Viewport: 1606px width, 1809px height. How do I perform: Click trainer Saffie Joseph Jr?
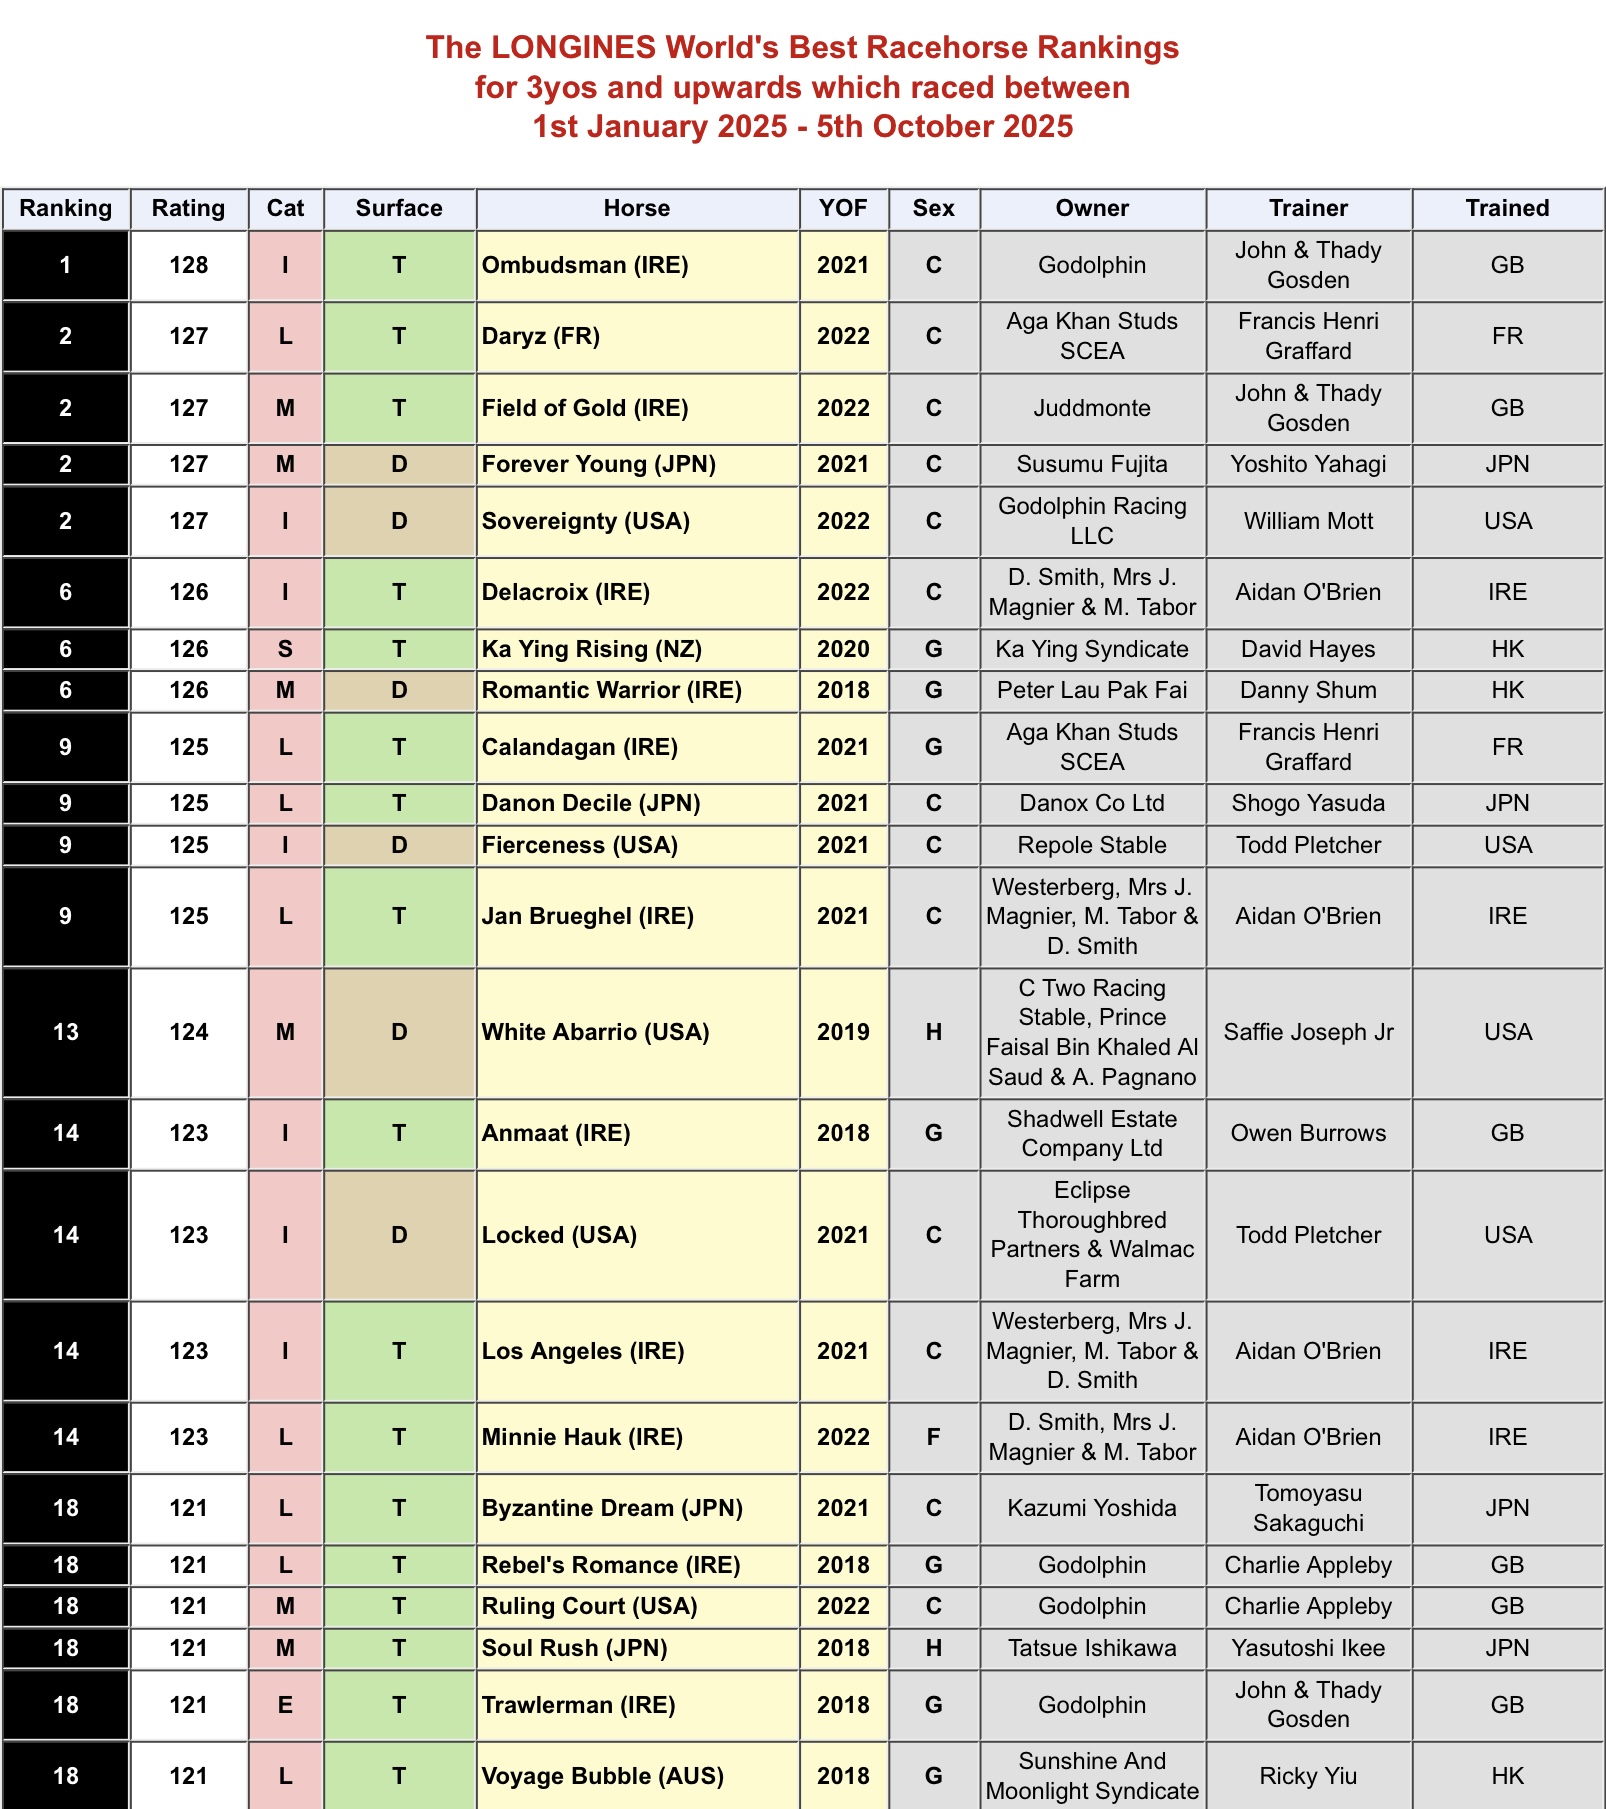point(1308,1032)
